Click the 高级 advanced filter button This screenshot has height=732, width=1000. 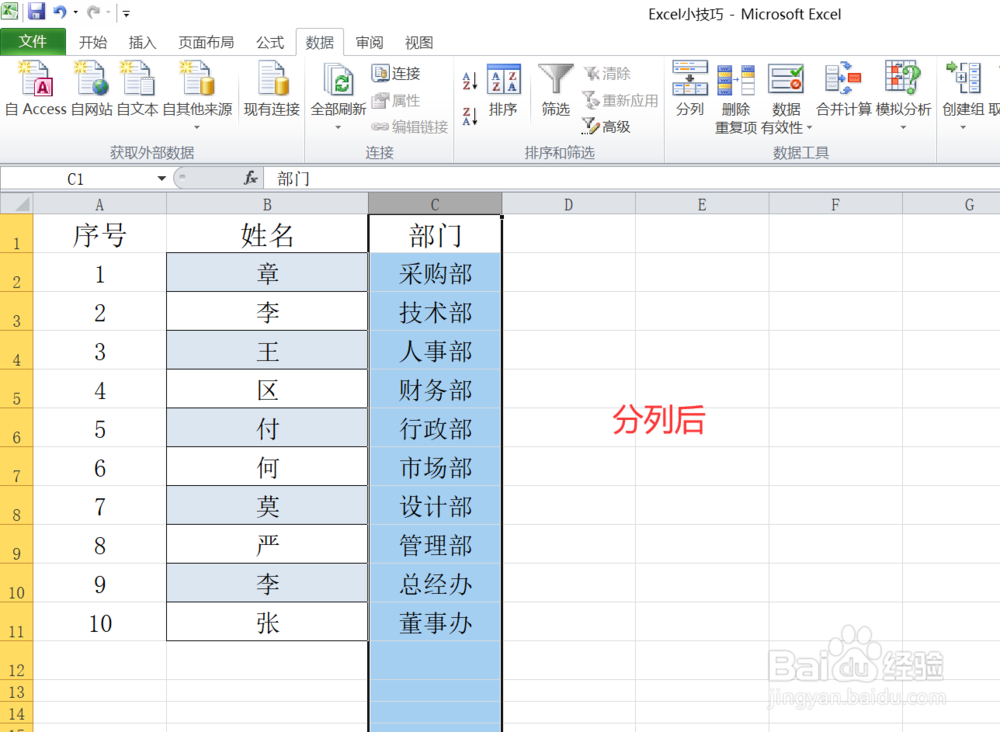[x=608, y=127]
